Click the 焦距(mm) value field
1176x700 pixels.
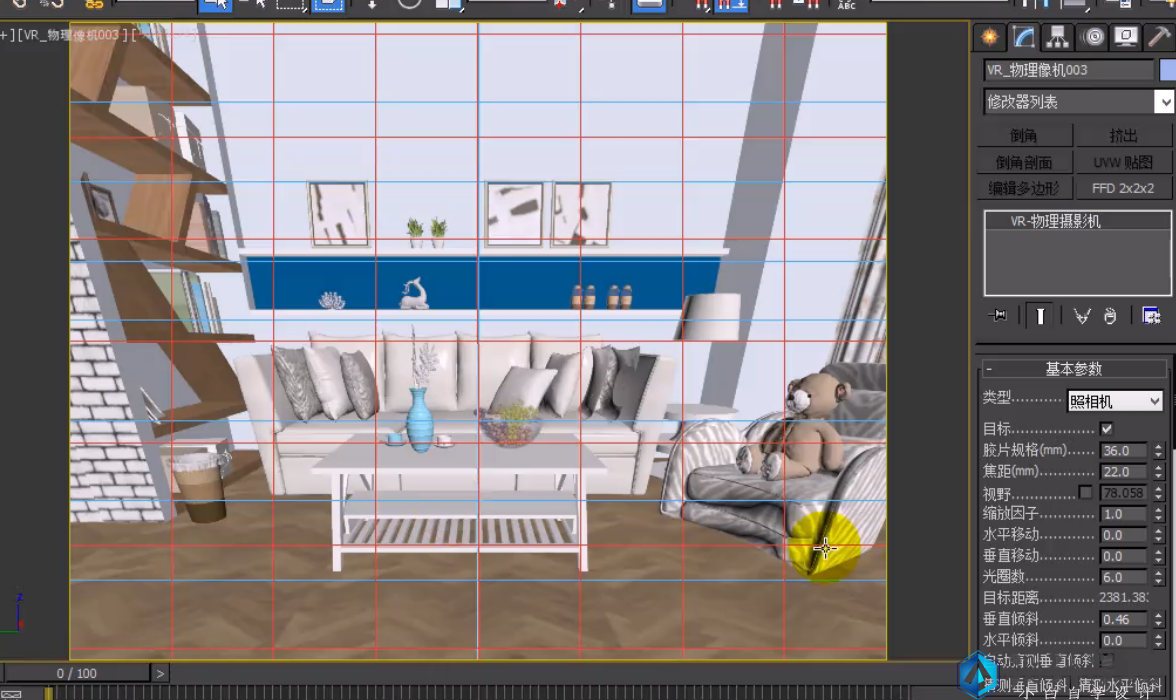point(1123,472)
